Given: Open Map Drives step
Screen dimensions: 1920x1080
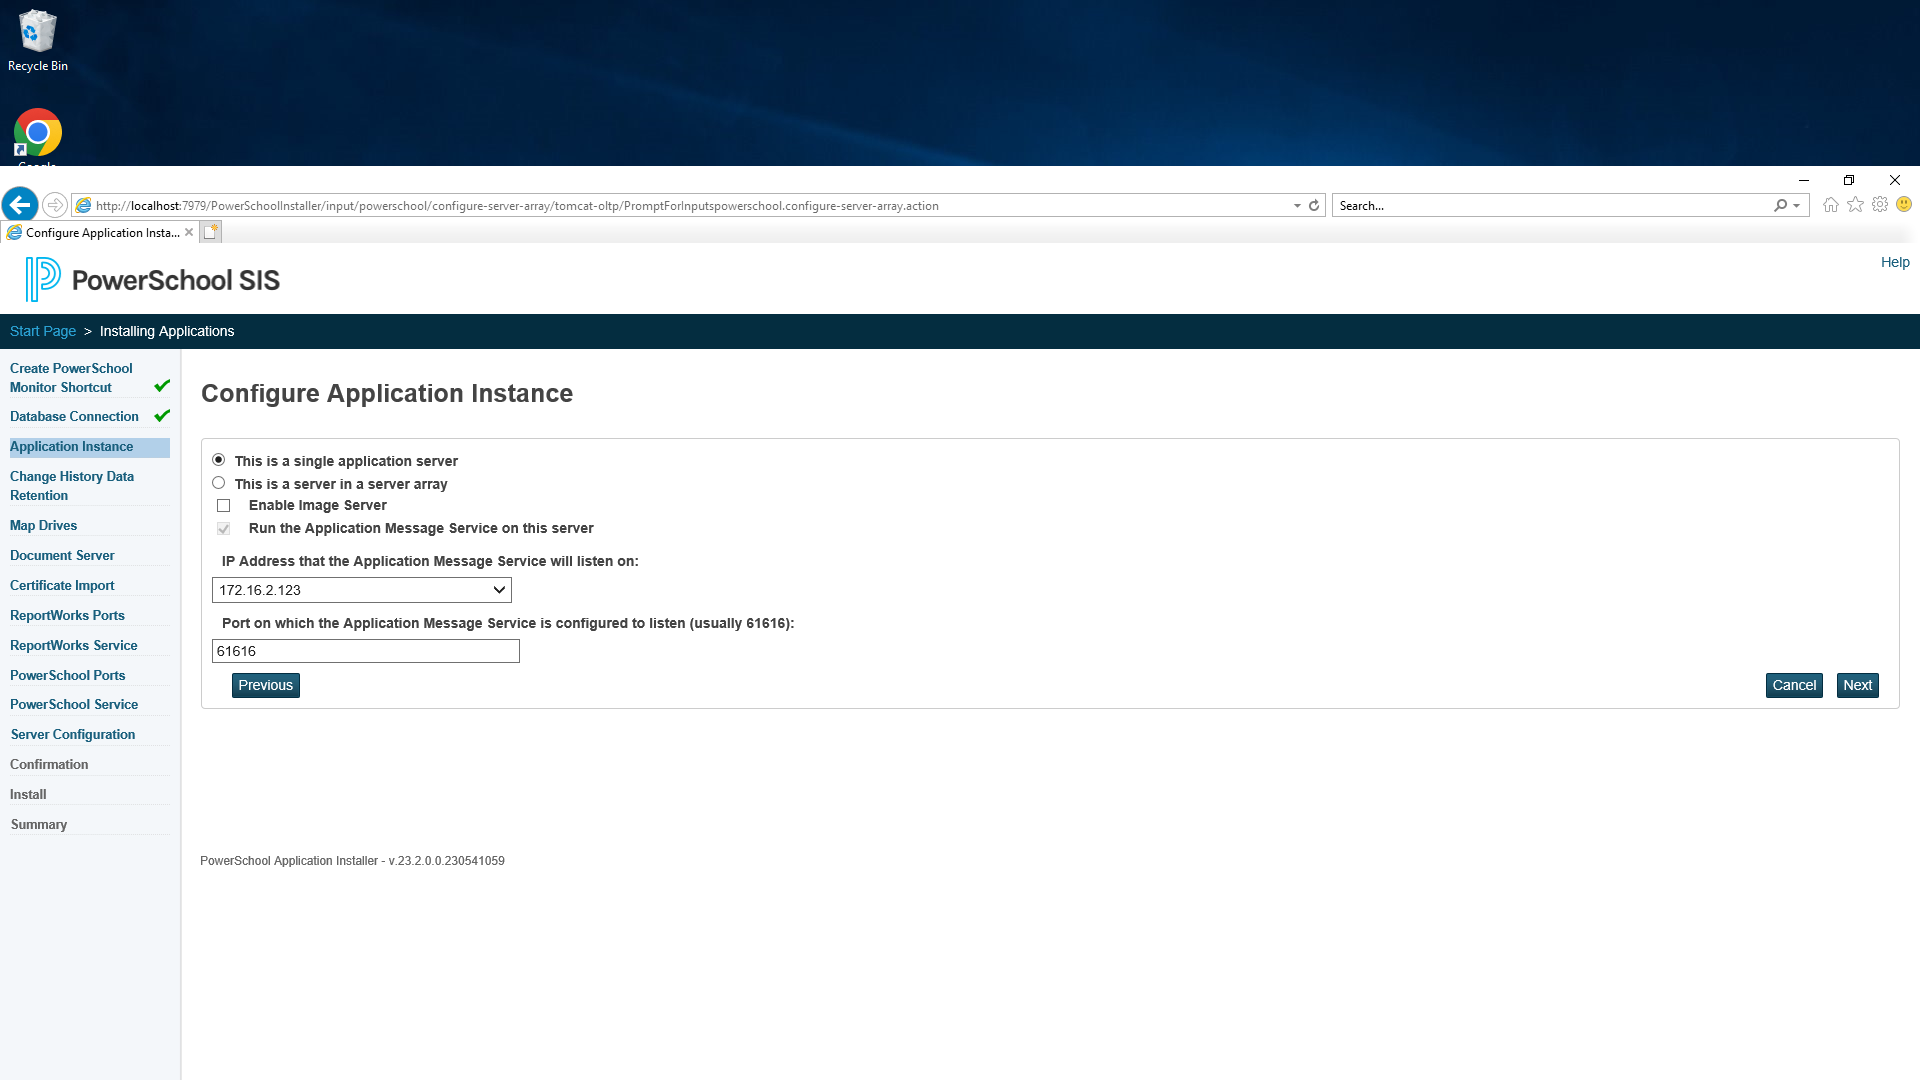Looking at the screenshot, I should (43, 525).
